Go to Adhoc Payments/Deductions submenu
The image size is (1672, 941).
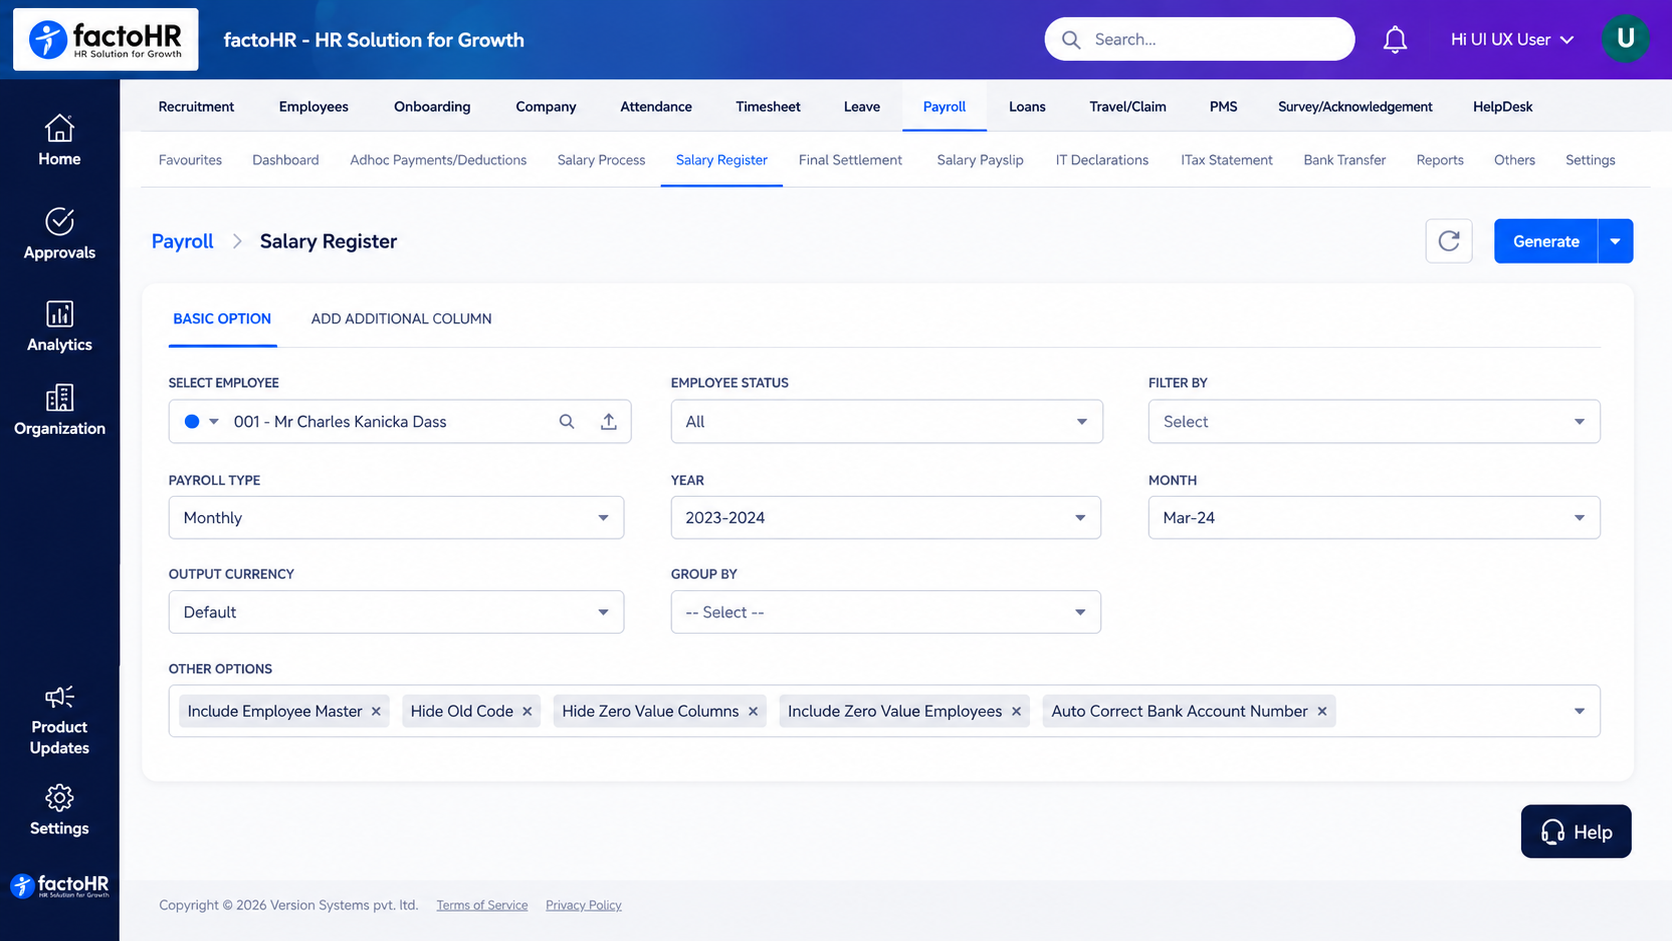tap(438, 160)
